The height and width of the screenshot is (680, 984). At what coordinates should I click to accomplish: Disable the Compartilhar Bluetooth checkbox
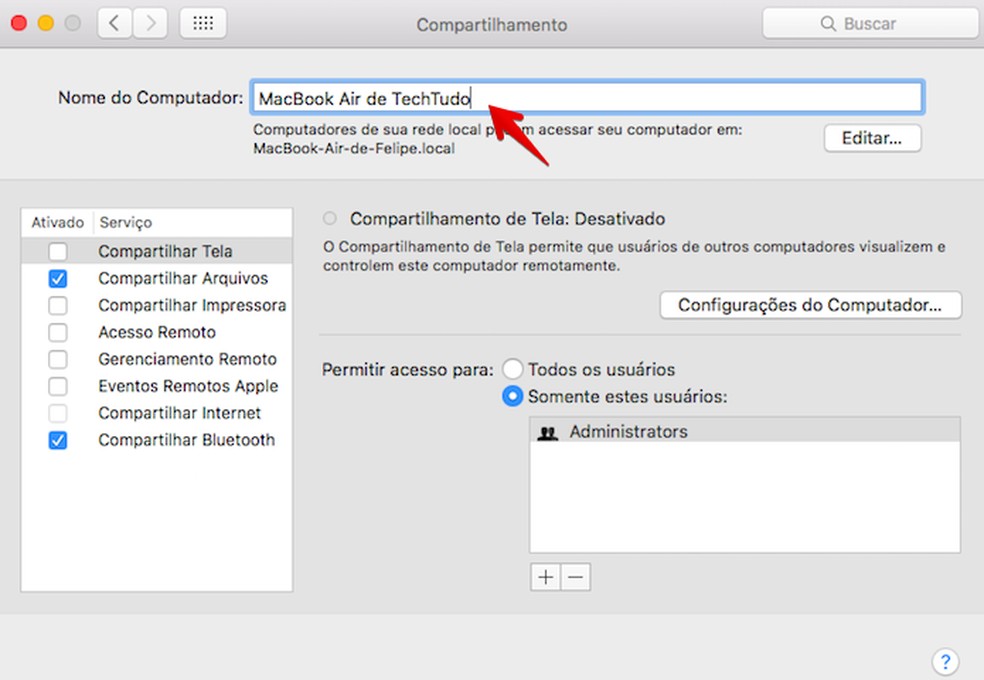click(58, 440)
